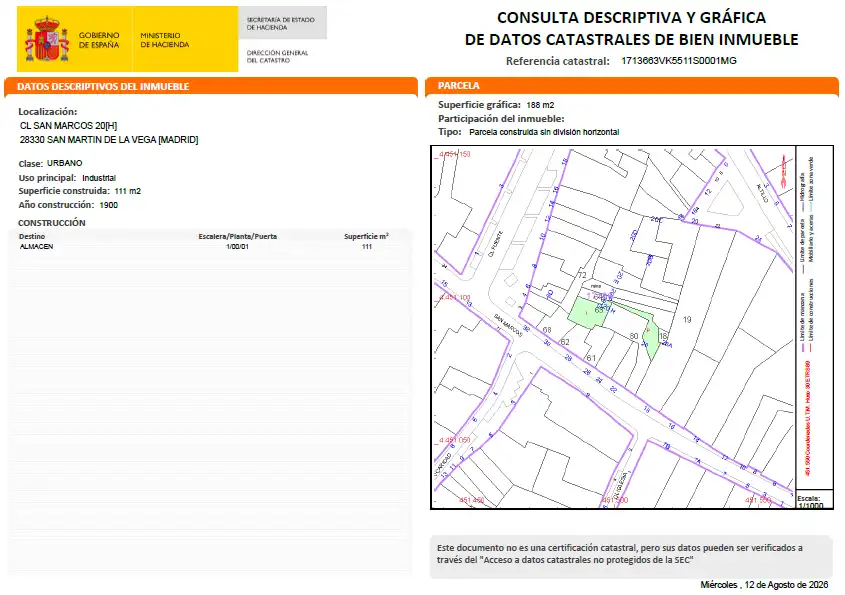
Task: Click the 'SAN MARCOS' street label on the map
Action: point(508,325)
